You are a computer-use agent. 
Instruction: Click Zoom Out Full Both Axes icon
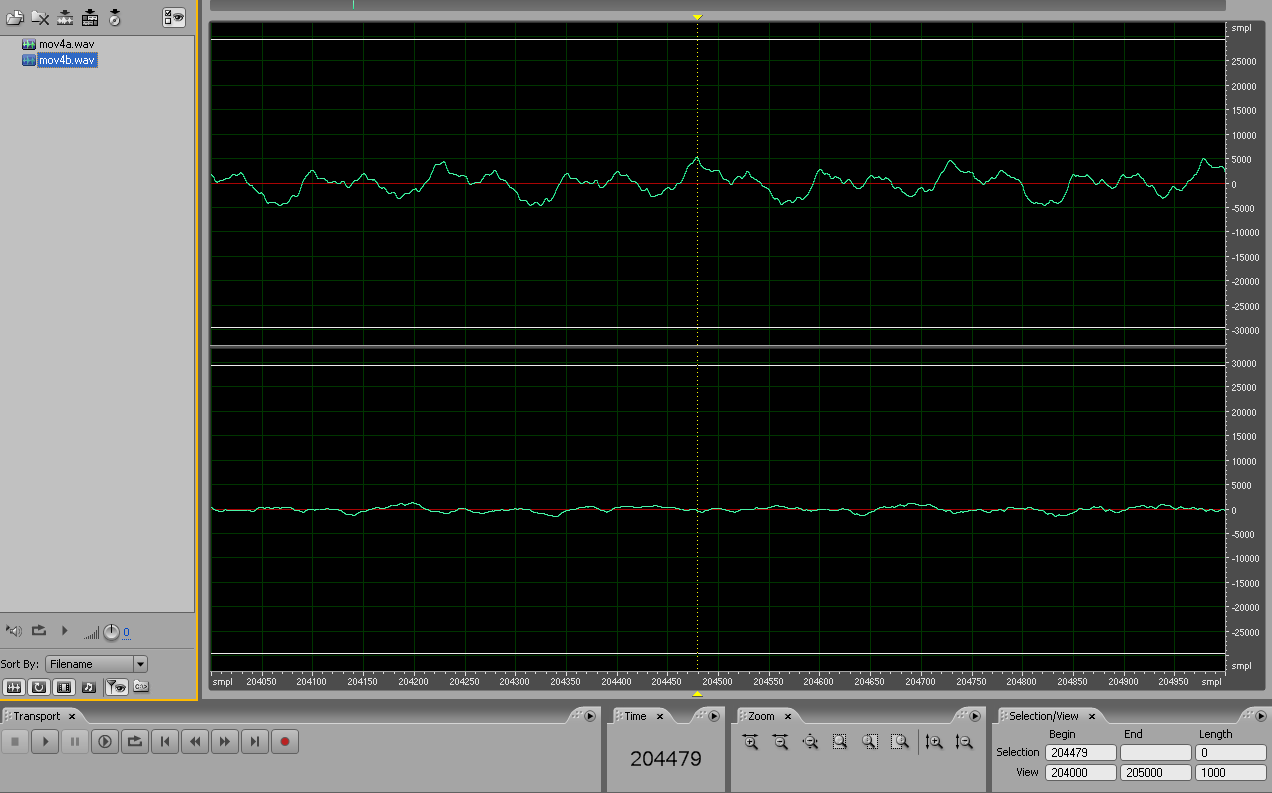[x=811, y=742]
